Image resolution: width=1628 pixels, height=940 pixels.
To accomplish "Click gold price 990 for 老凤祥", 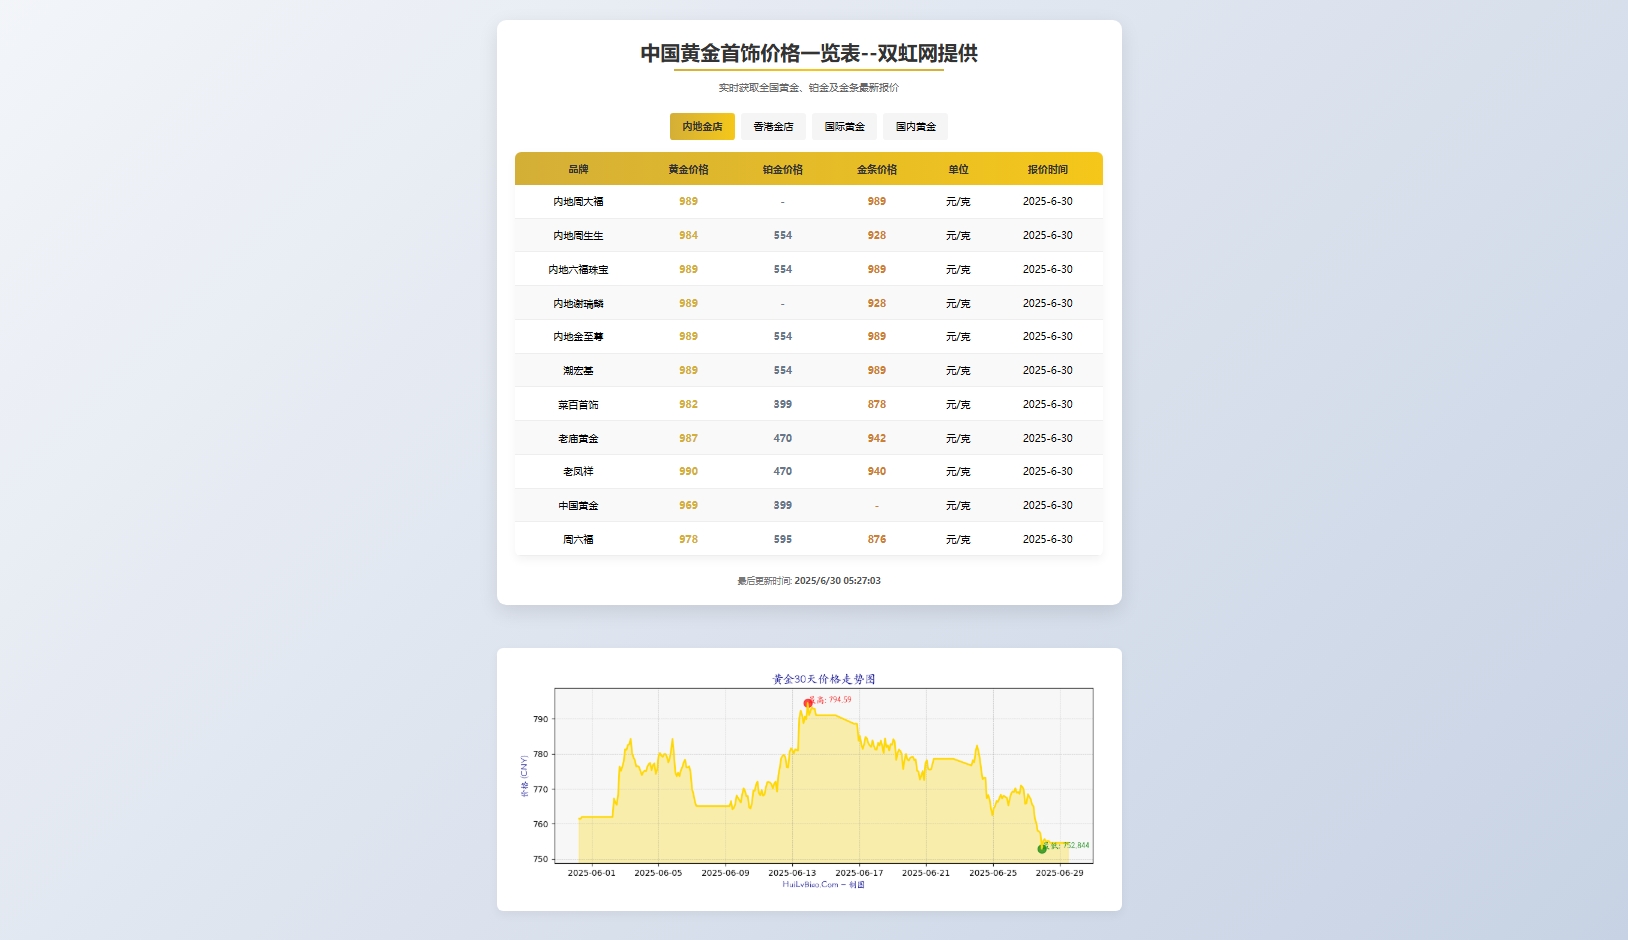I will (688, 472).
